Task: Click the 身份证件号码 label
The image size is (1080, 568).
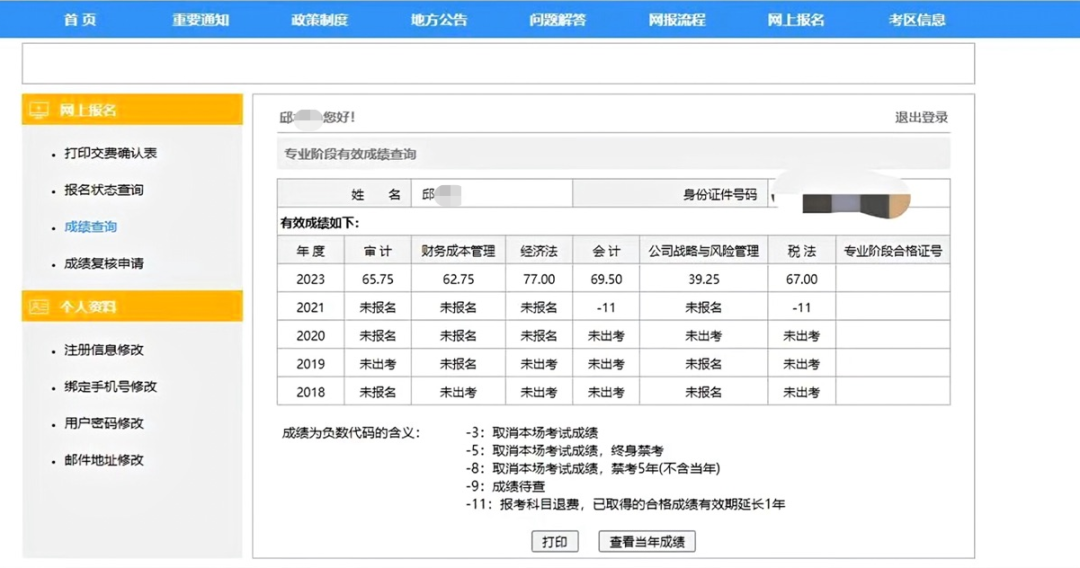Action: point(720,195)
